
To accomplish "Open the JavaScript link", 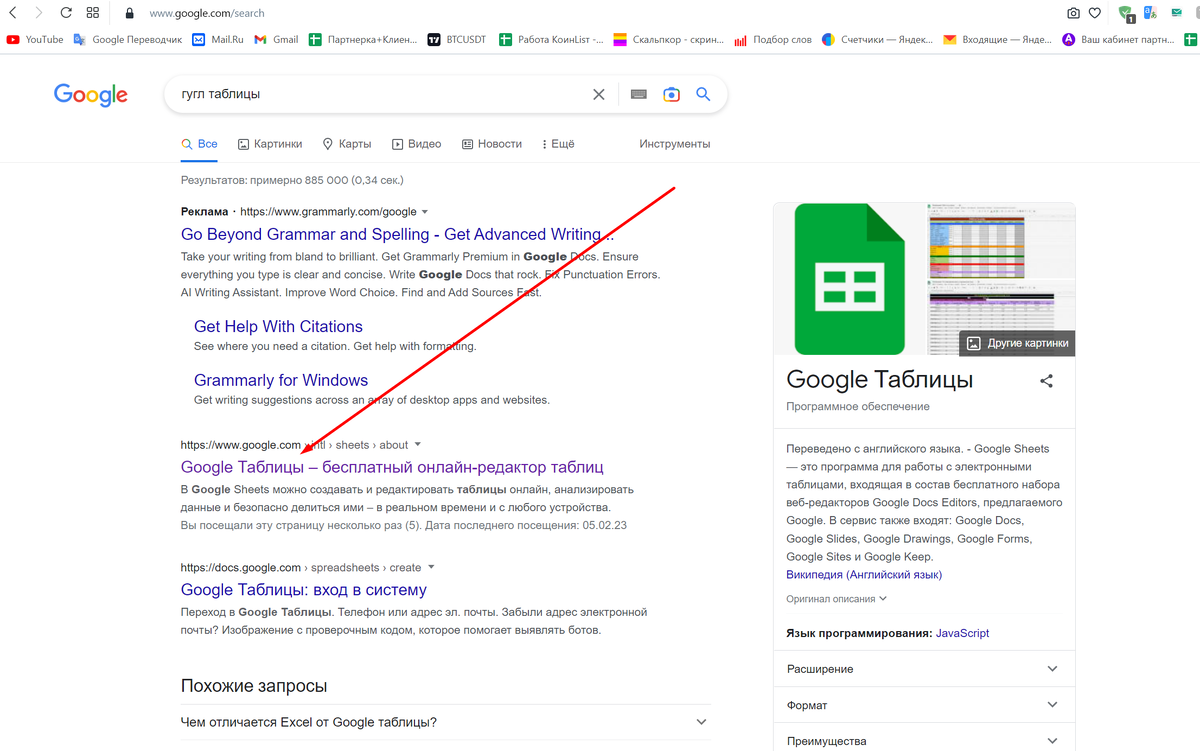I will pyautogui.click(x=962, y=633).
